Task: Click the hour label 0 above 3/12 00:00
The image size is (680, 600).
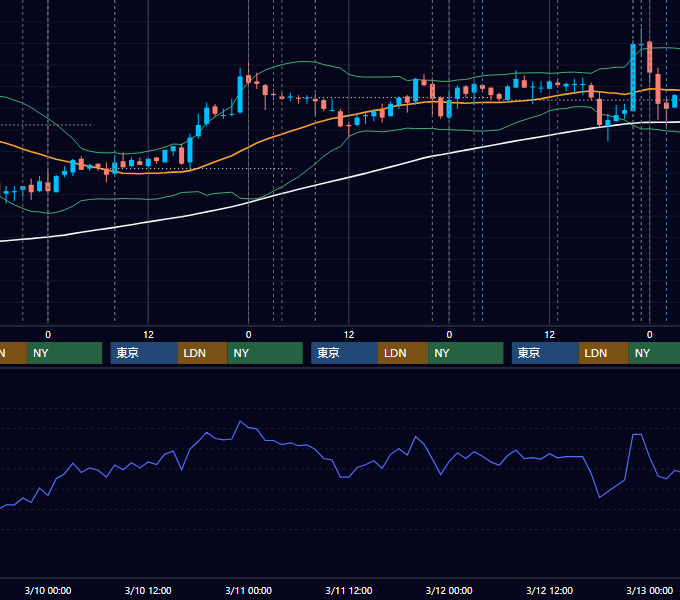Action: click(449, 335)
